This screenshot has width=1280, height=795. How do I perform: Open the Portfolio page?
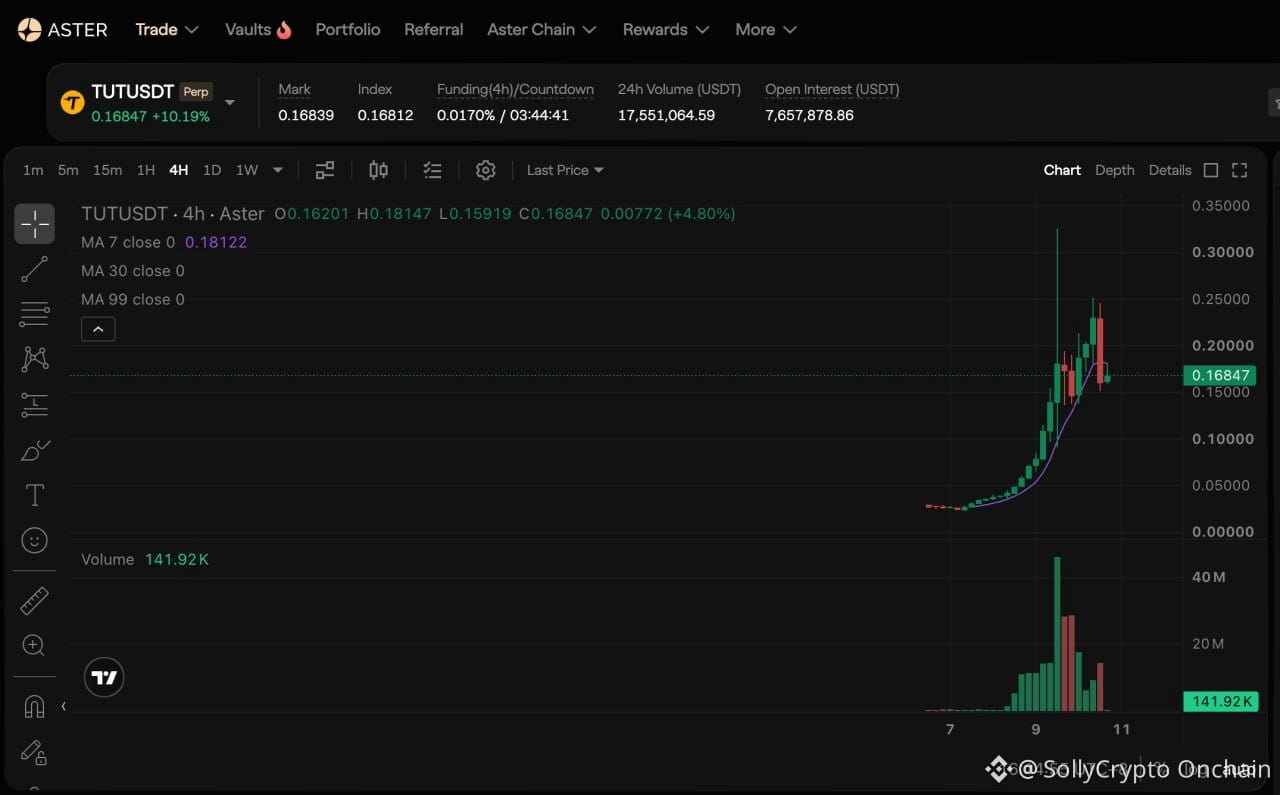tap(348, 30)
